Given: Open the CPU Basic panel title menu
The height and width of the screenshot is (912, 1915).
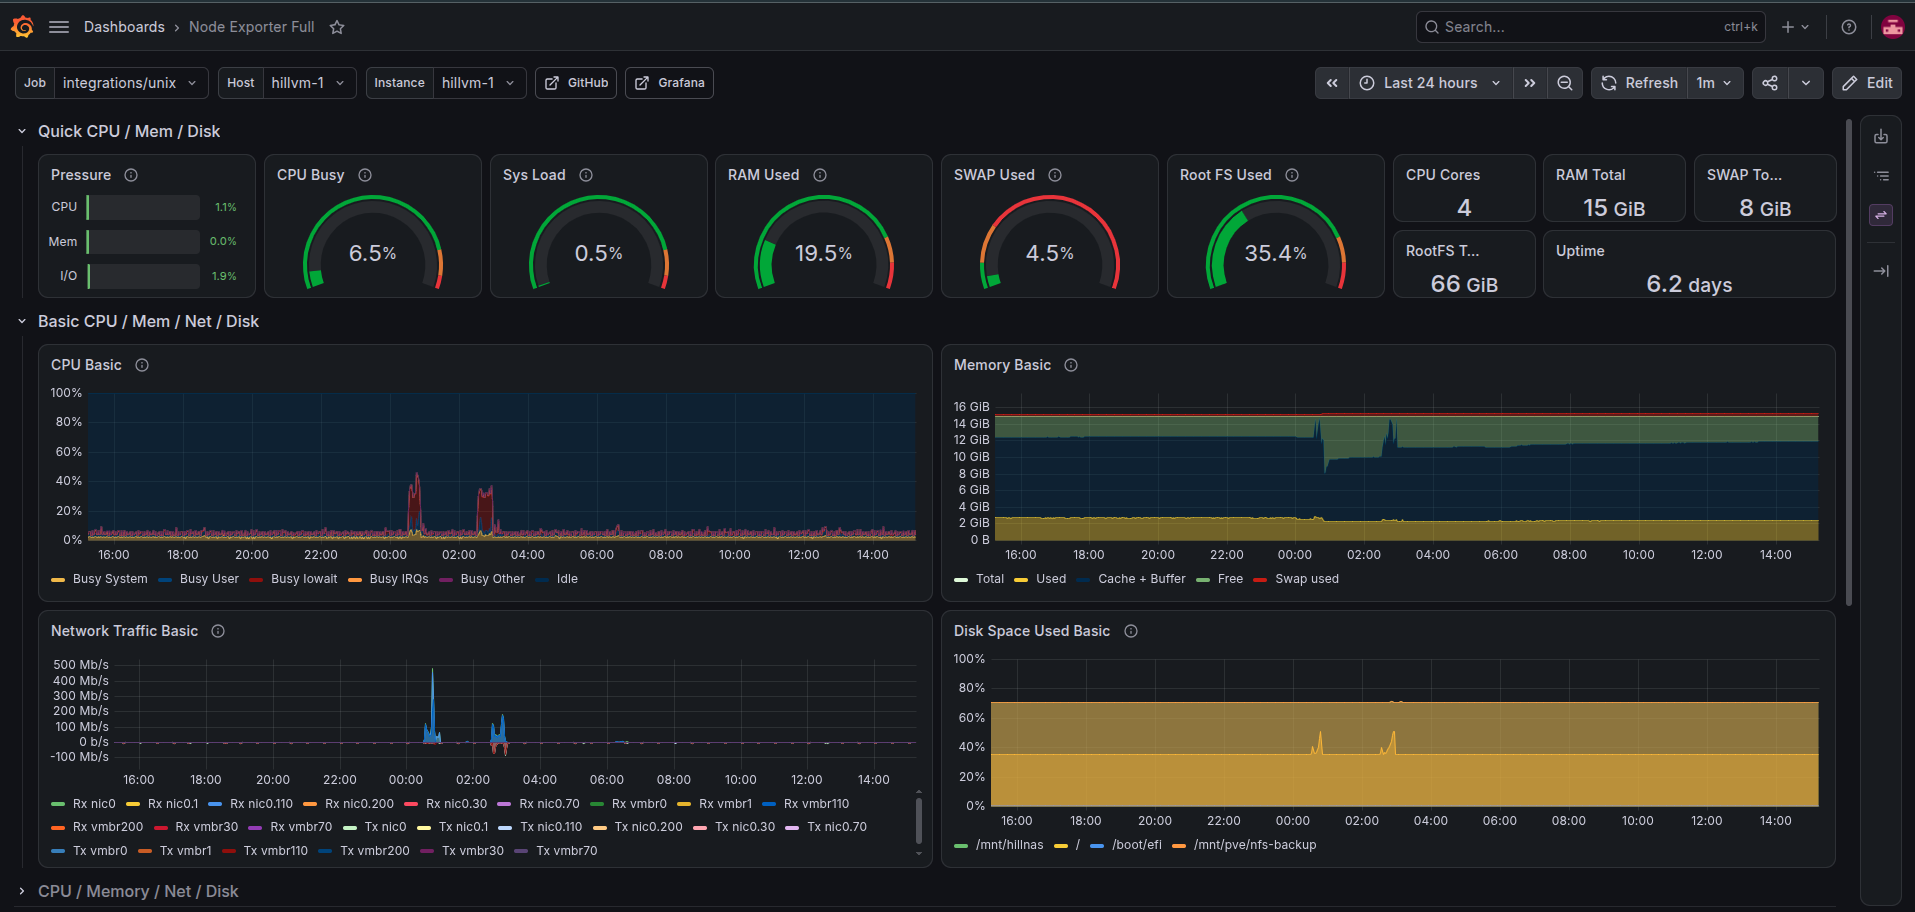Looking at the screenshot, I should pos(86,365).
